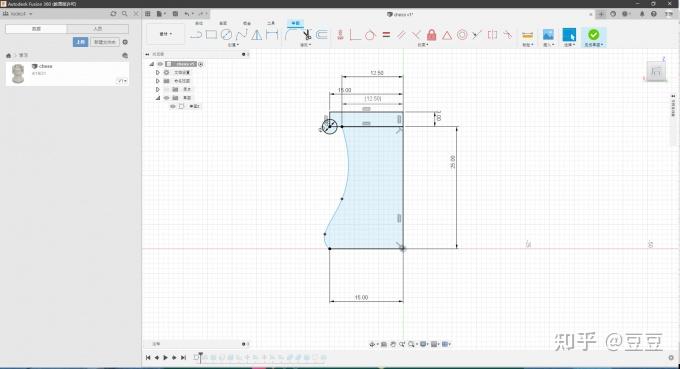The height and width of the screenshot is (369, 680).
Task: Select the Circle sketch tool
Action: coord(226,35)
